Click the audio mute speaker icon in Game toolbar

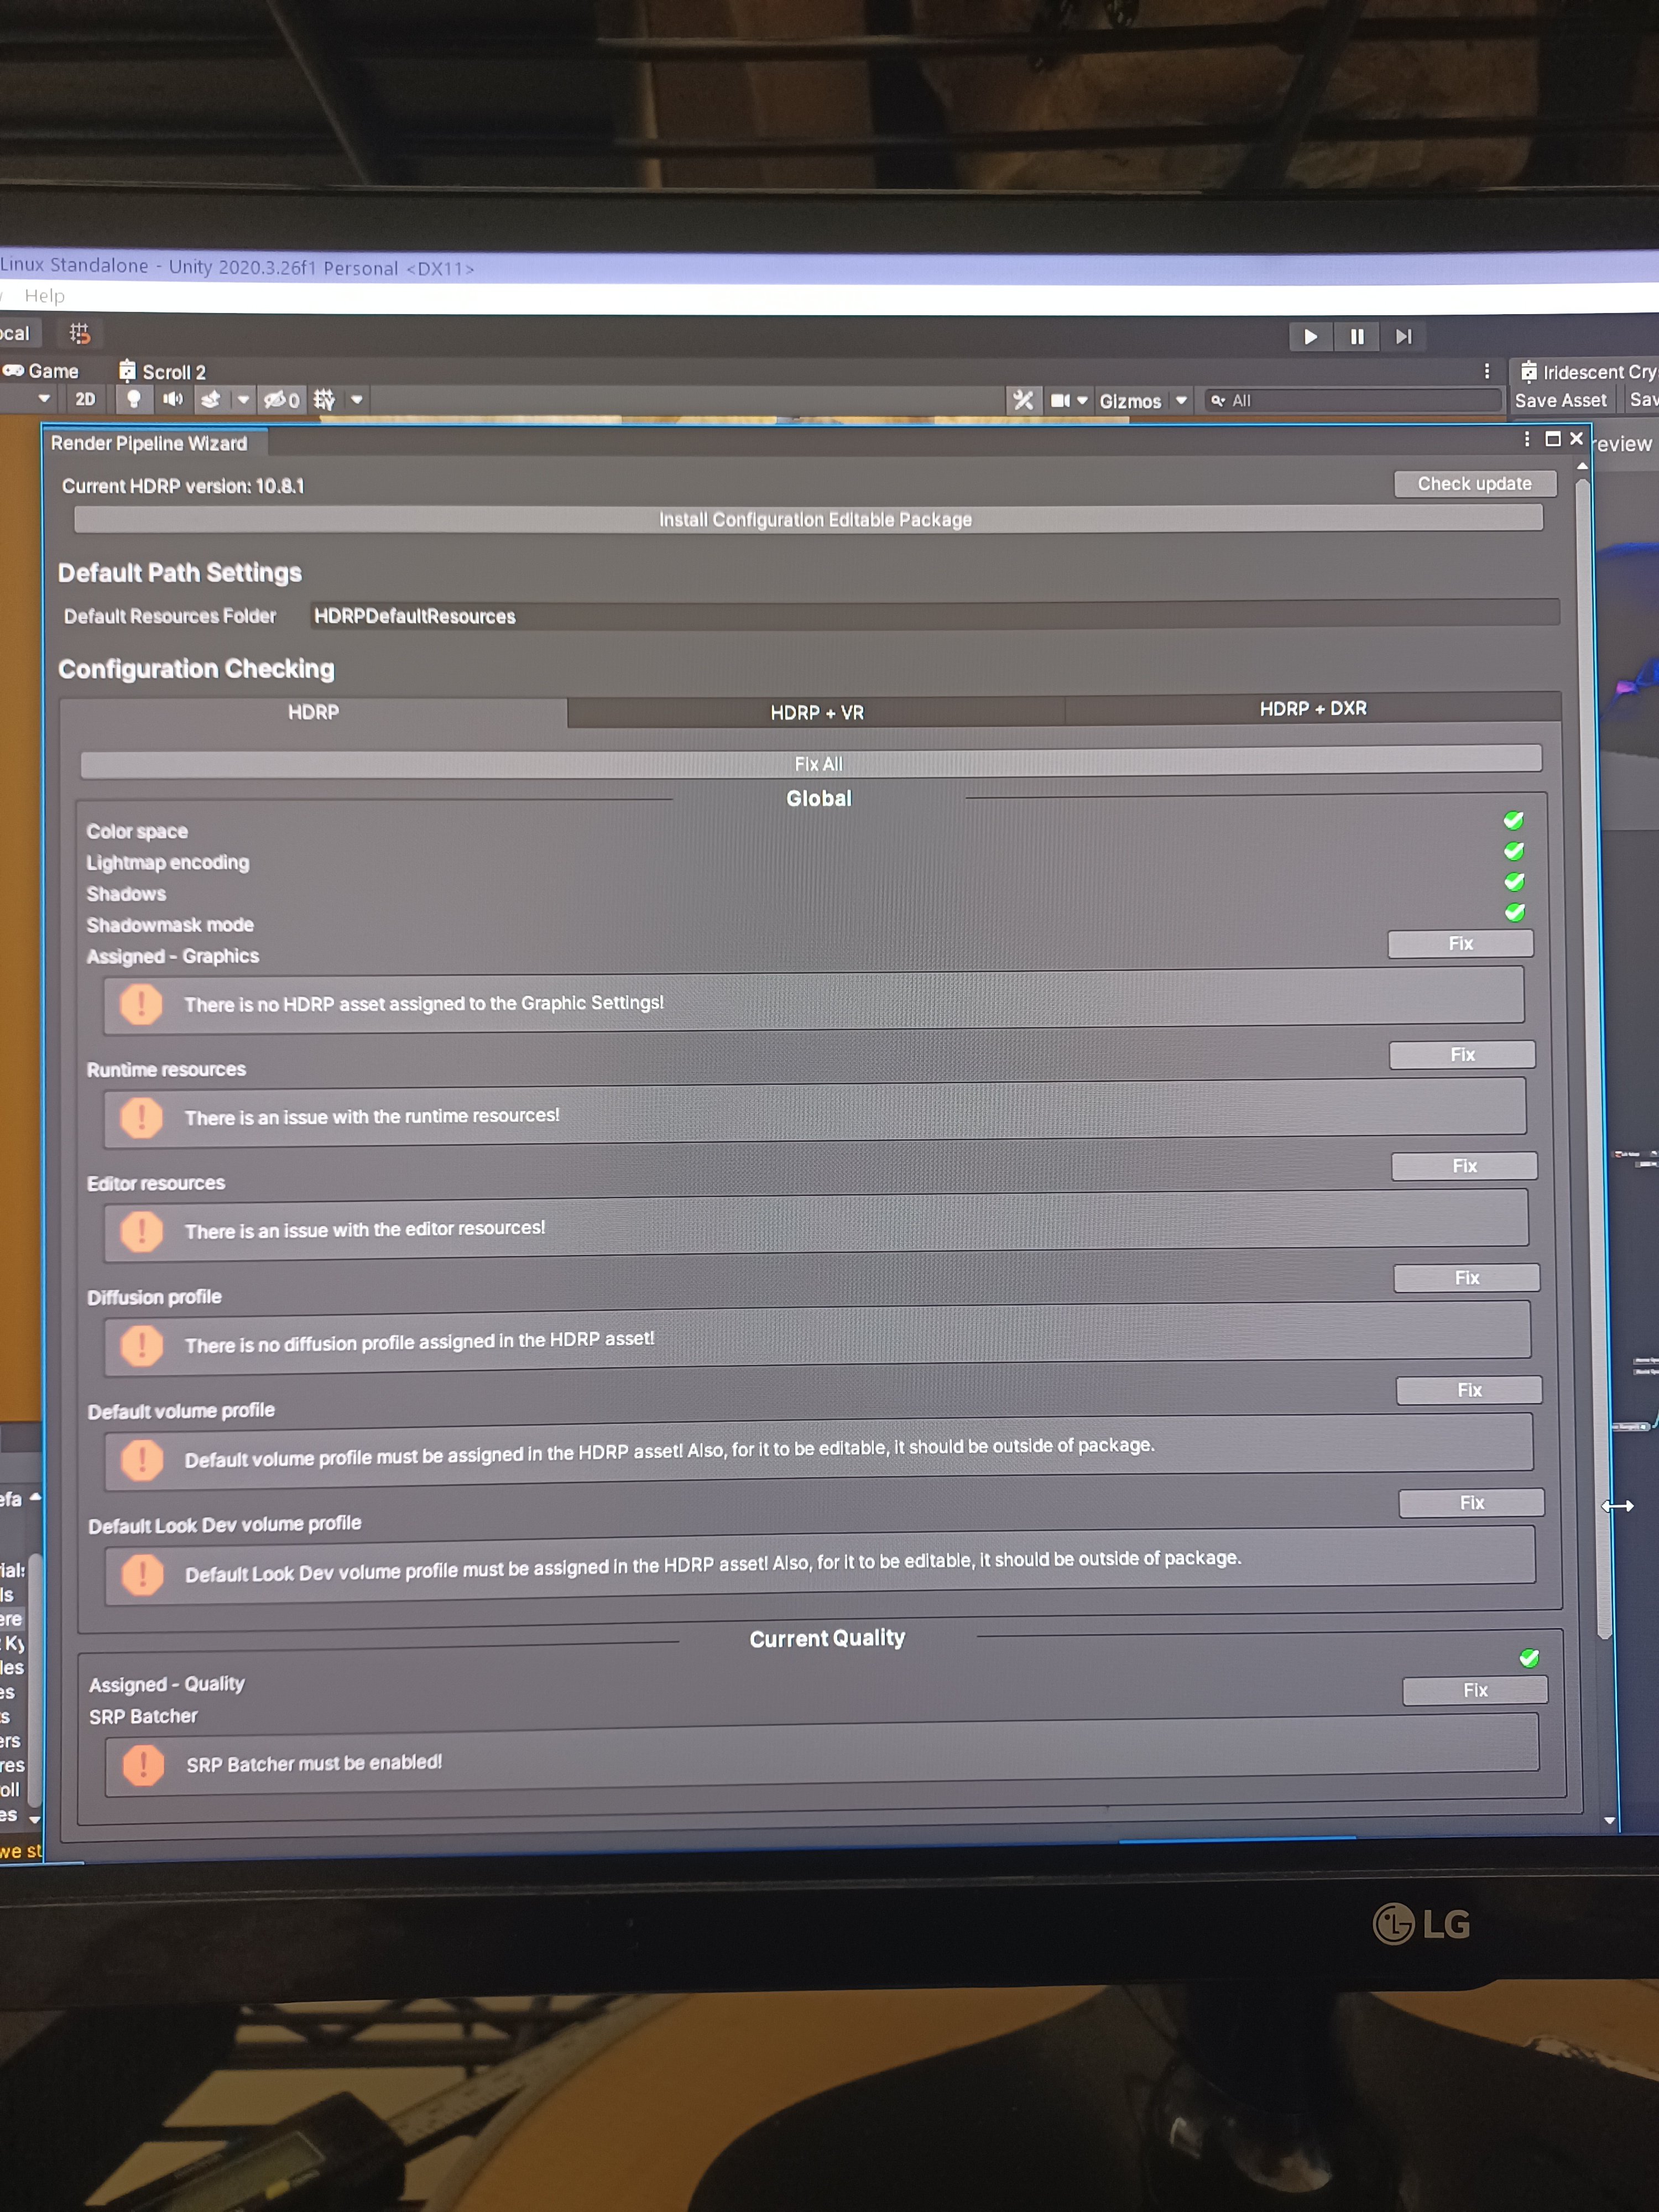(x=173, y=400)
